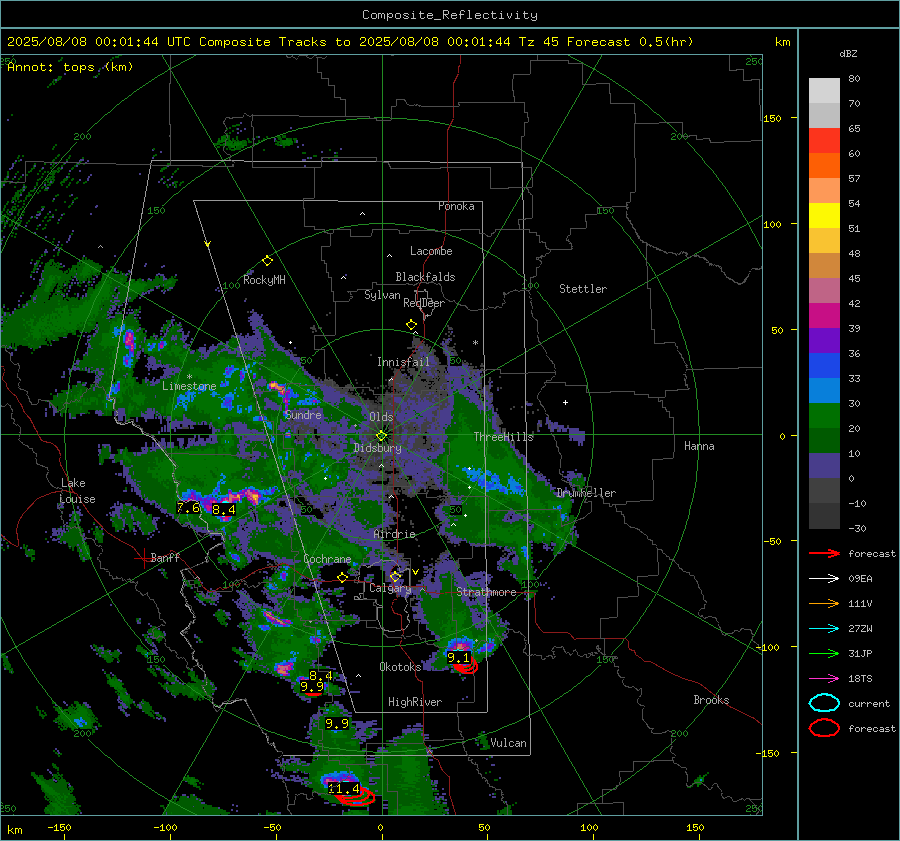This screenshot has height=841, width=900.
Task: Click the Airdrie city label
Action: click(x=394, y=534)
